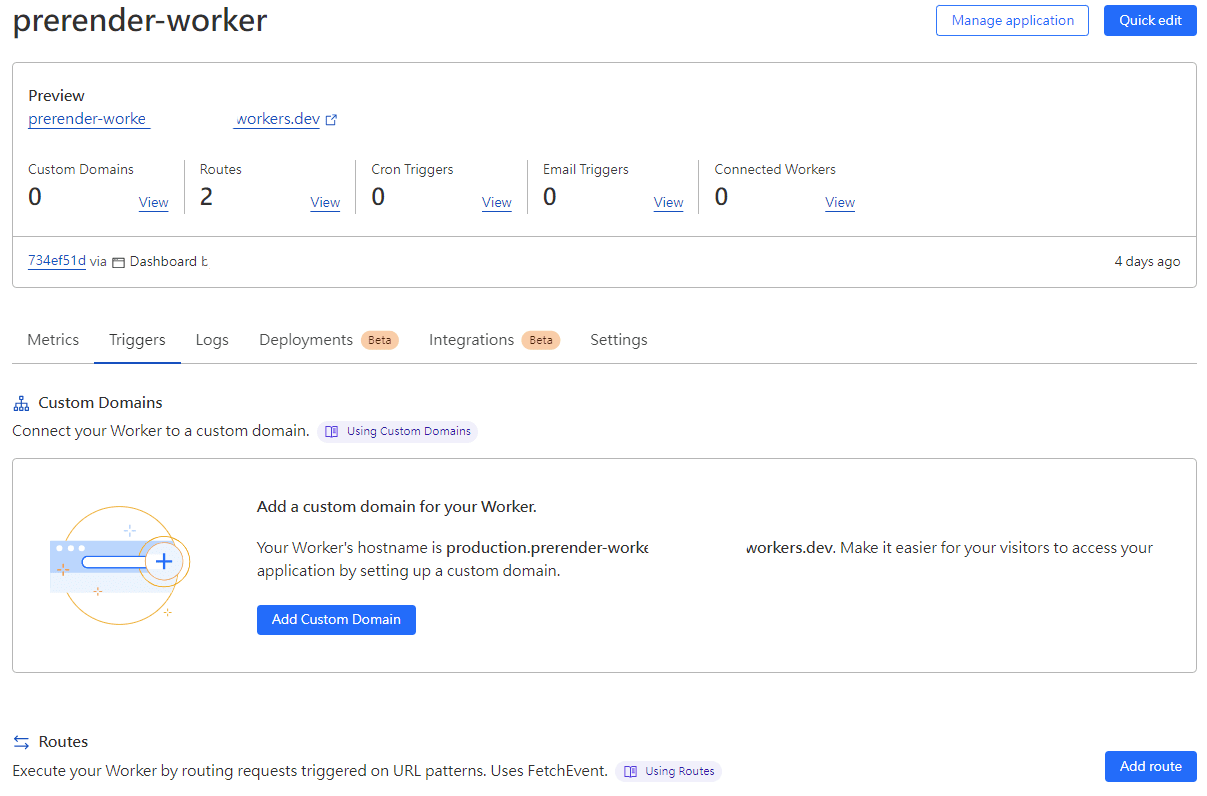Click the '4 days ago' timestamp
Image resolution: width=1207 pixels, height=796 pixels.
coord(1147,262)
